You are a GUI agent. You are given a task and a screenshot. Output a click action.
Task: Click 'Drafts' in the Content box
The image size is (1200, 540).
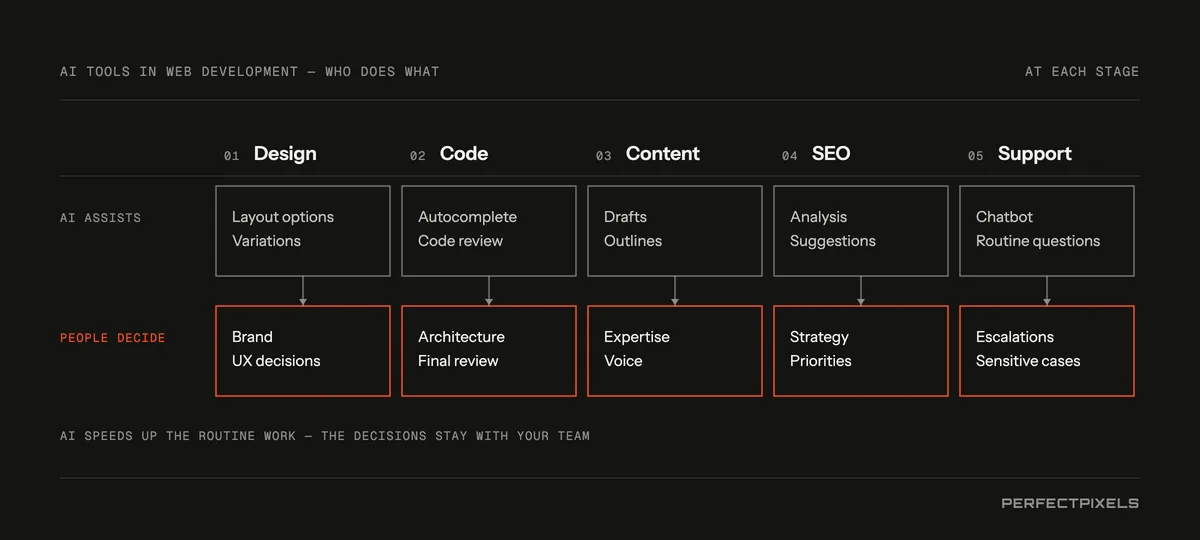(x=625, y=217)
